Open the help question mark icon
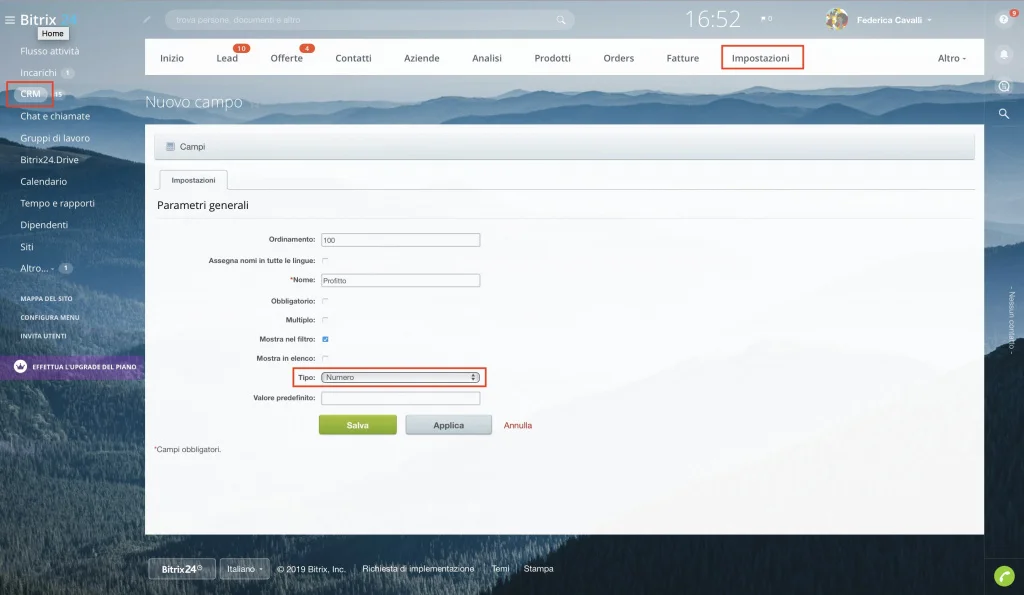The height and width of the screenshot is (595, 1024). pyautogui.click(x=1004, y=20)
